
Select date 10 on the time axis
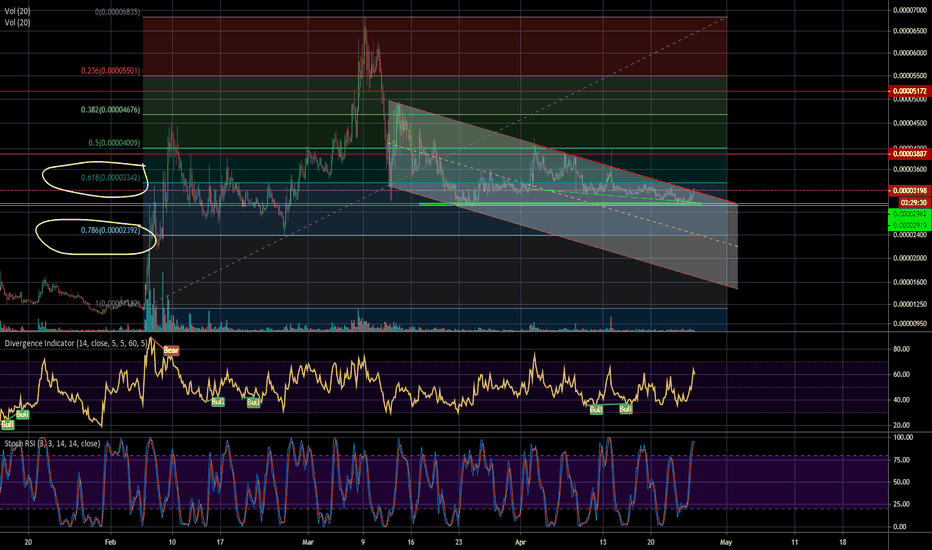[172, 542]
